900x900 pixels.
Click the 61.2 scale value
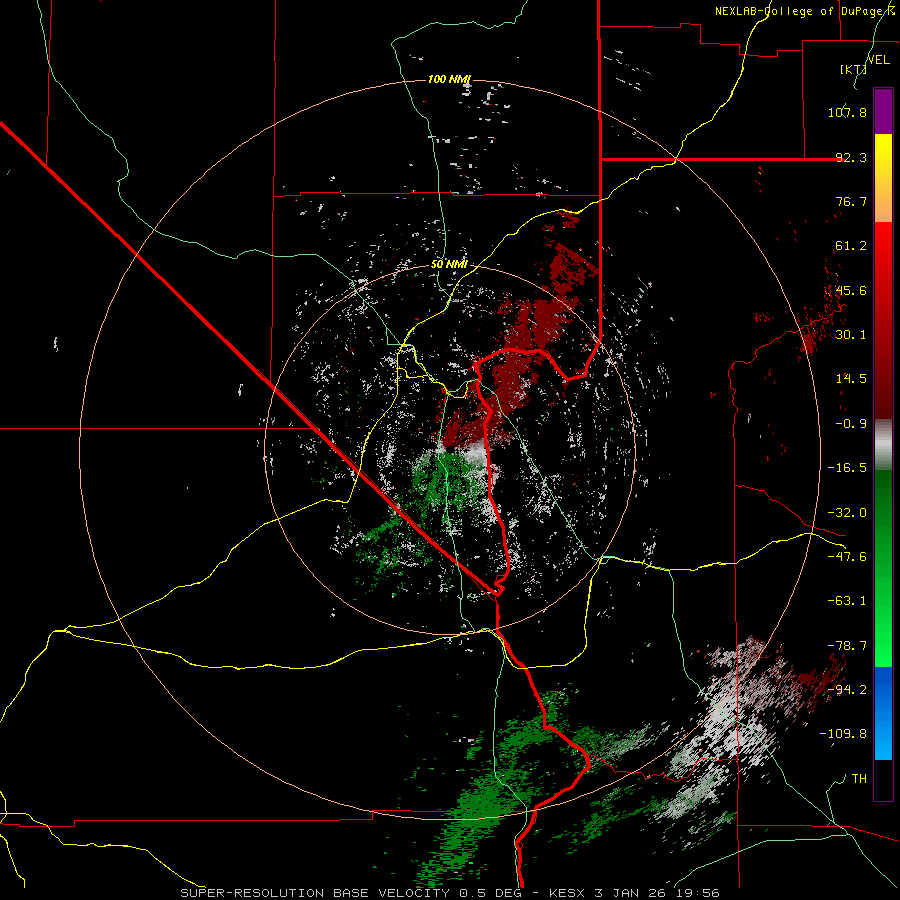click(851, 246)
